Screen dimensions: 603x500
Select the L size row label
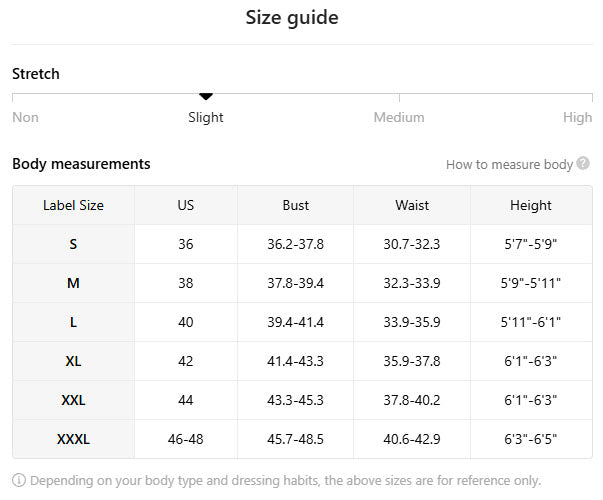(x=73, y=322)
